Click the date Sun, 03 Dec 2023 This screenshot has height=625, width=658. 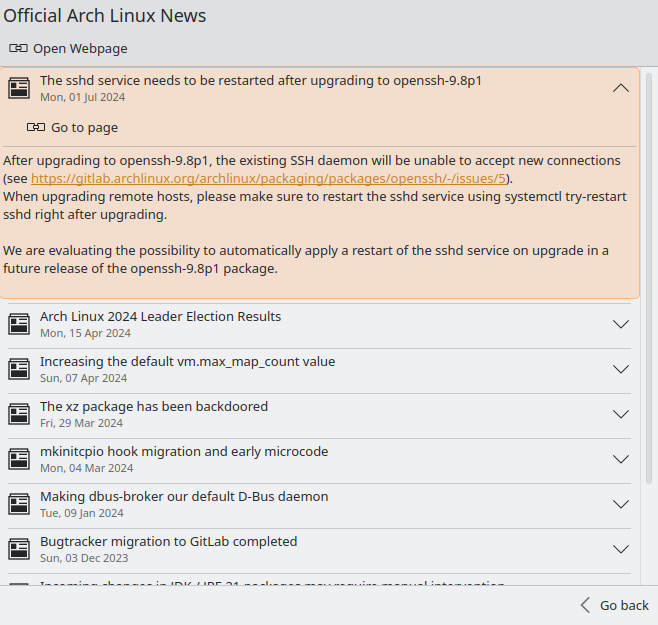(84, 558)
